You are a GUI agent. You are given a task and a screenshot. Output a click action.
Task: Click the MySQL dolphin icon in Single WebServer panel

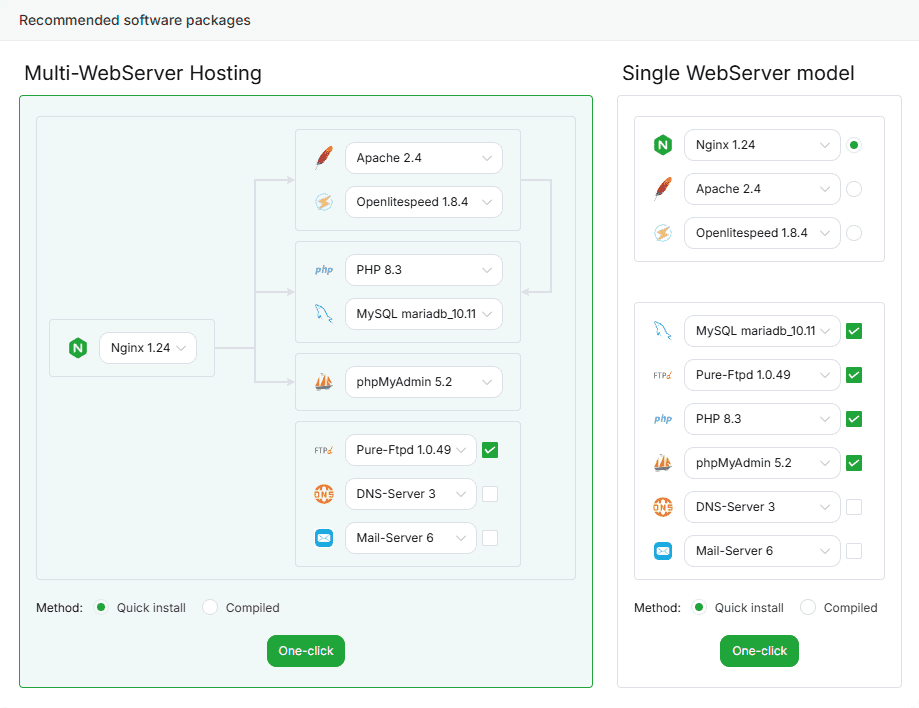pos(662,331)
